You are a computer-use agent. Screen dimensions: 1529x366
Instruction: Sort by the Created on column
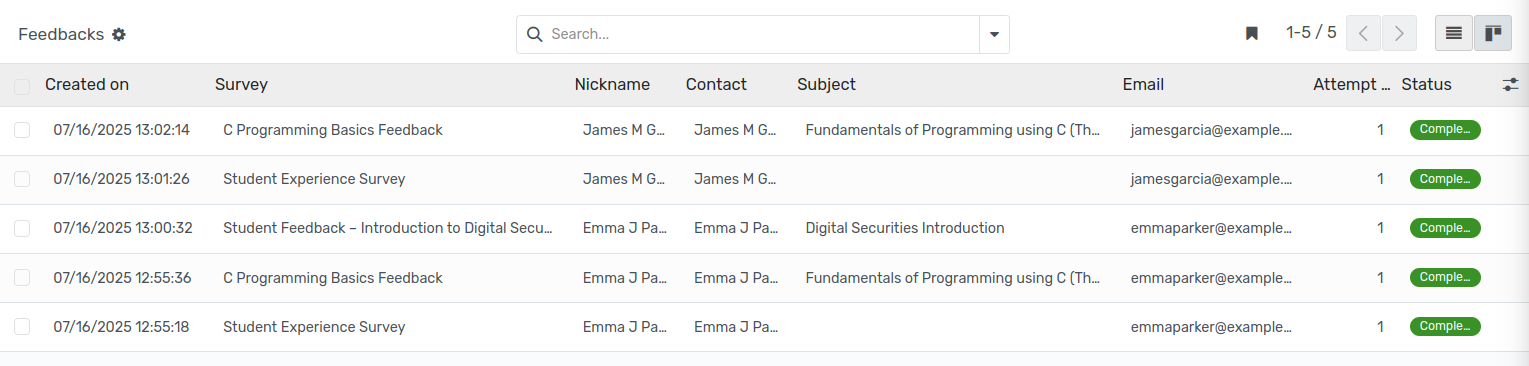coord(87,85)
